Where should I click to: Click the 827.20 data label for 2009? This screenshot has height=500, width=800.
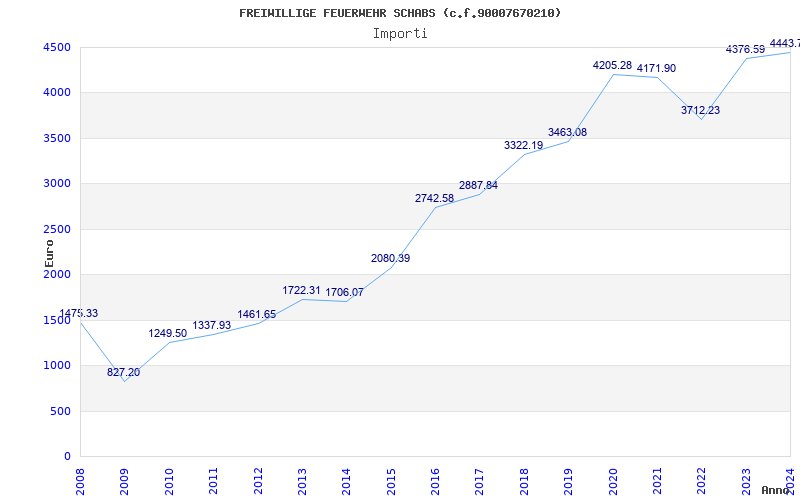pos(124,372)
